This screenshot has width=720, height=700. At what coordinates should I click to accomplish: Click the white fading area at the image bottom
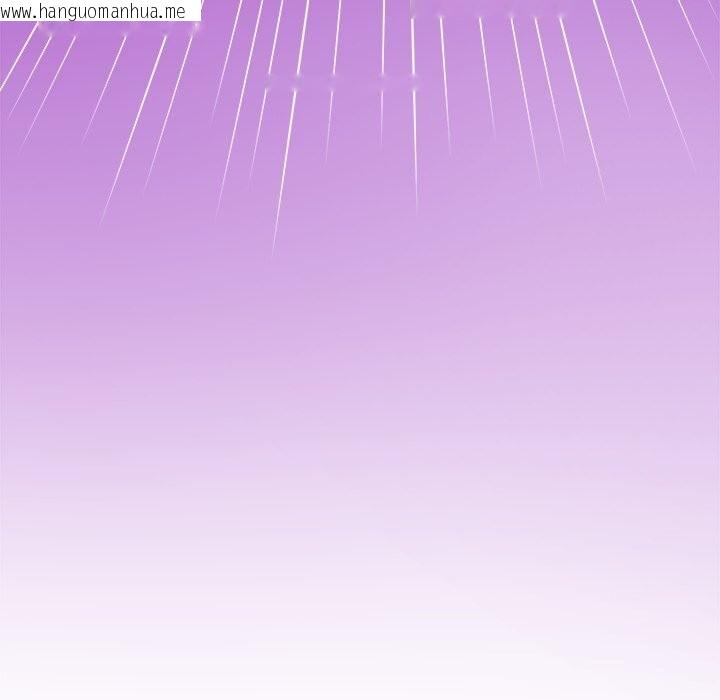click(x=360, y=670)
